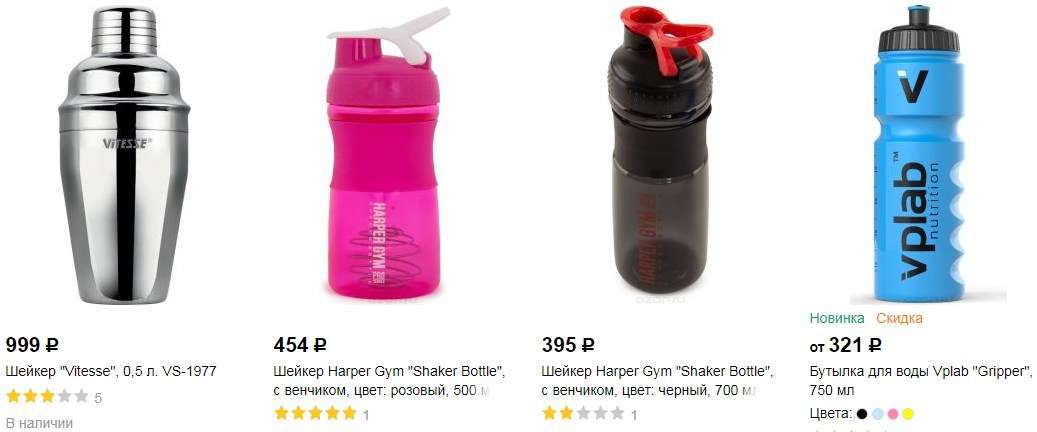Select the yellow color swatch
Viewport: 1037px width, 432px height.
[908, 414]
